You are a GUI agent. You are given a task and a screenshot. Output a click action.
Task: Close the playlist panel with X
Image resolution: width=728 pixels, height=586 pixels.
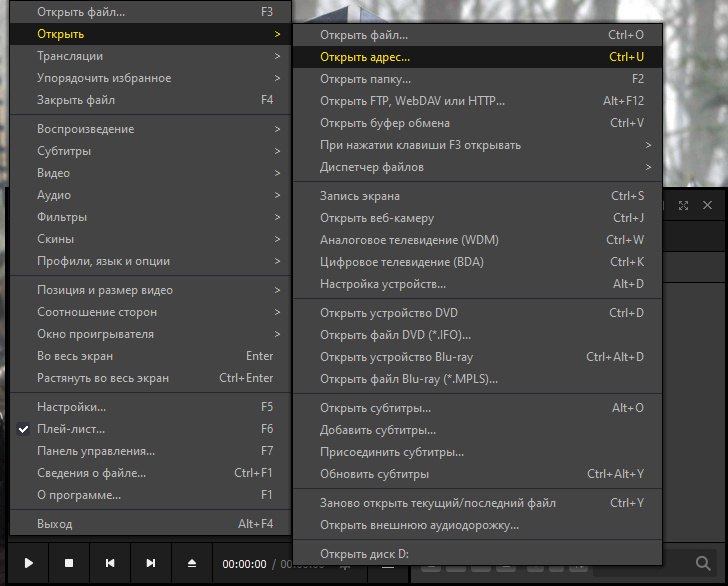tap(708, 205)
